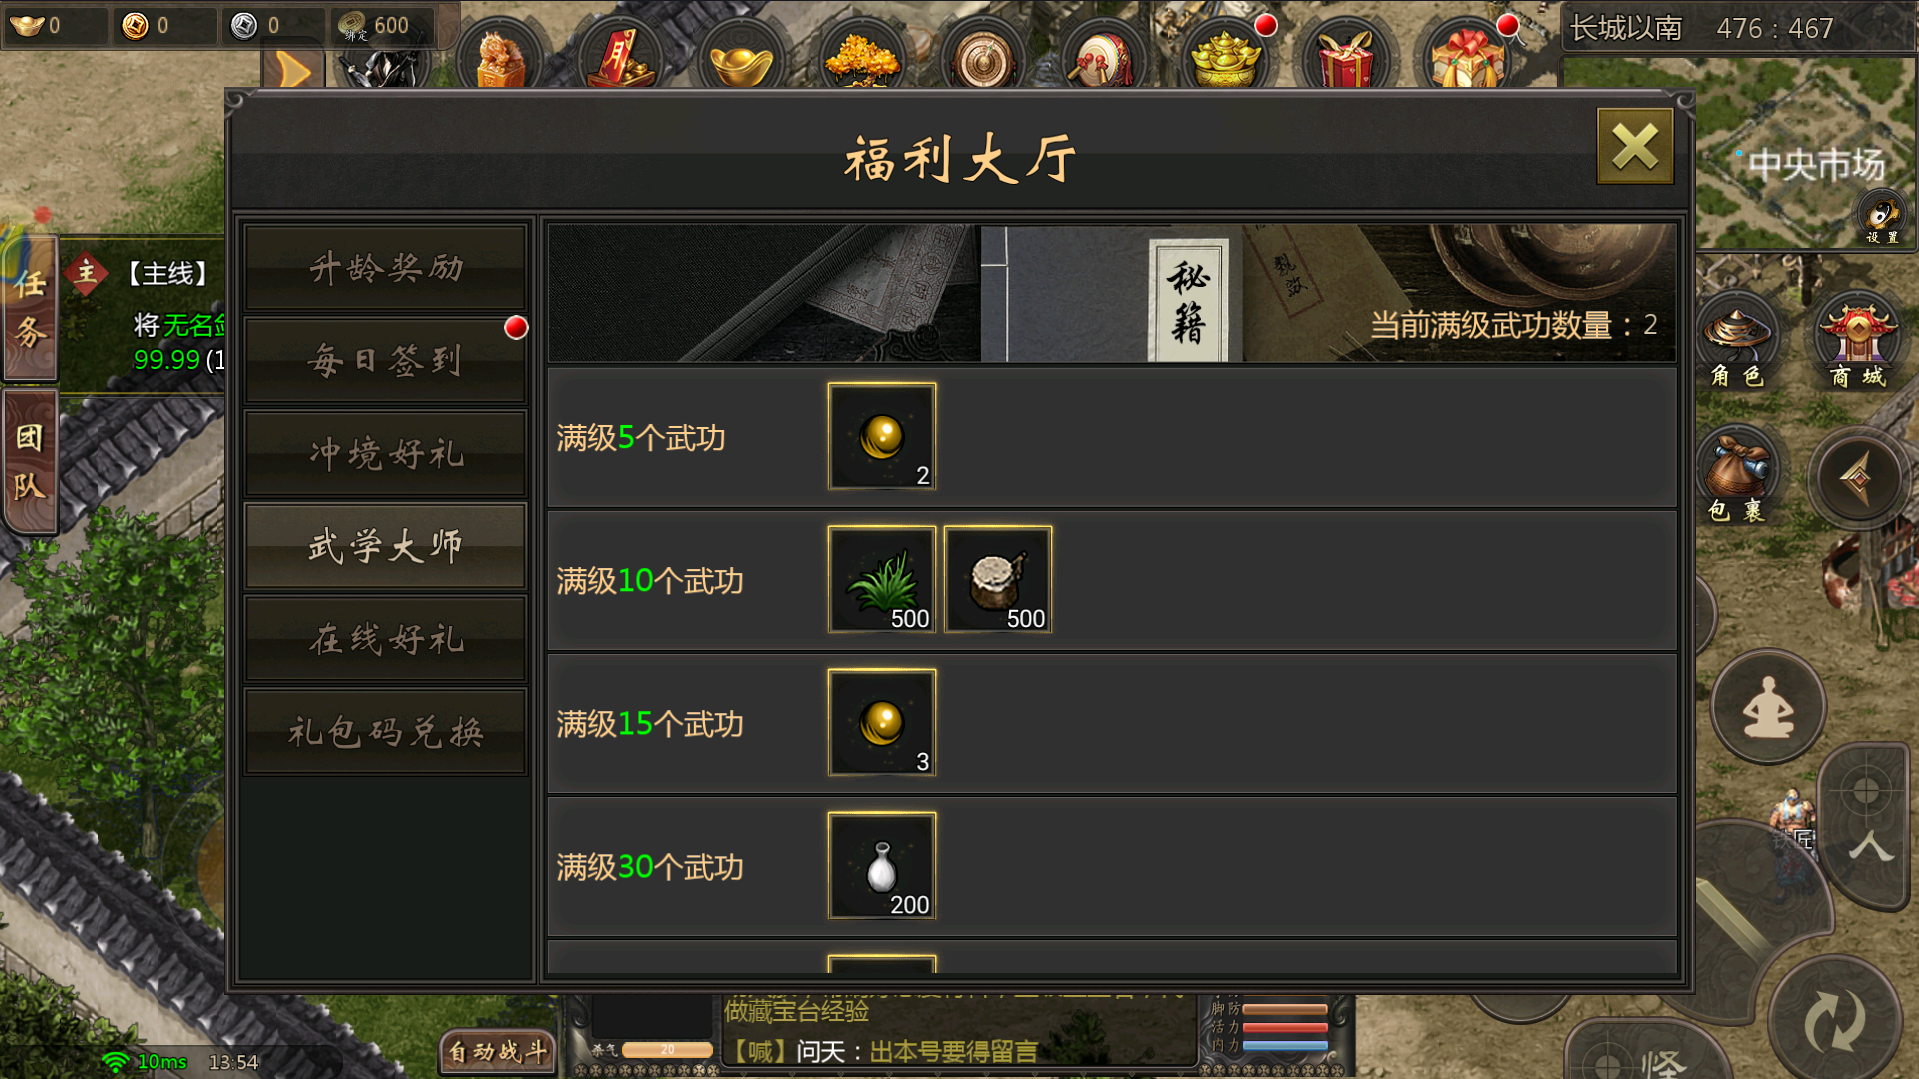The image size is (1919, 1079).
Task: Click the white vase reward of 200
Action: pos(882,865)
